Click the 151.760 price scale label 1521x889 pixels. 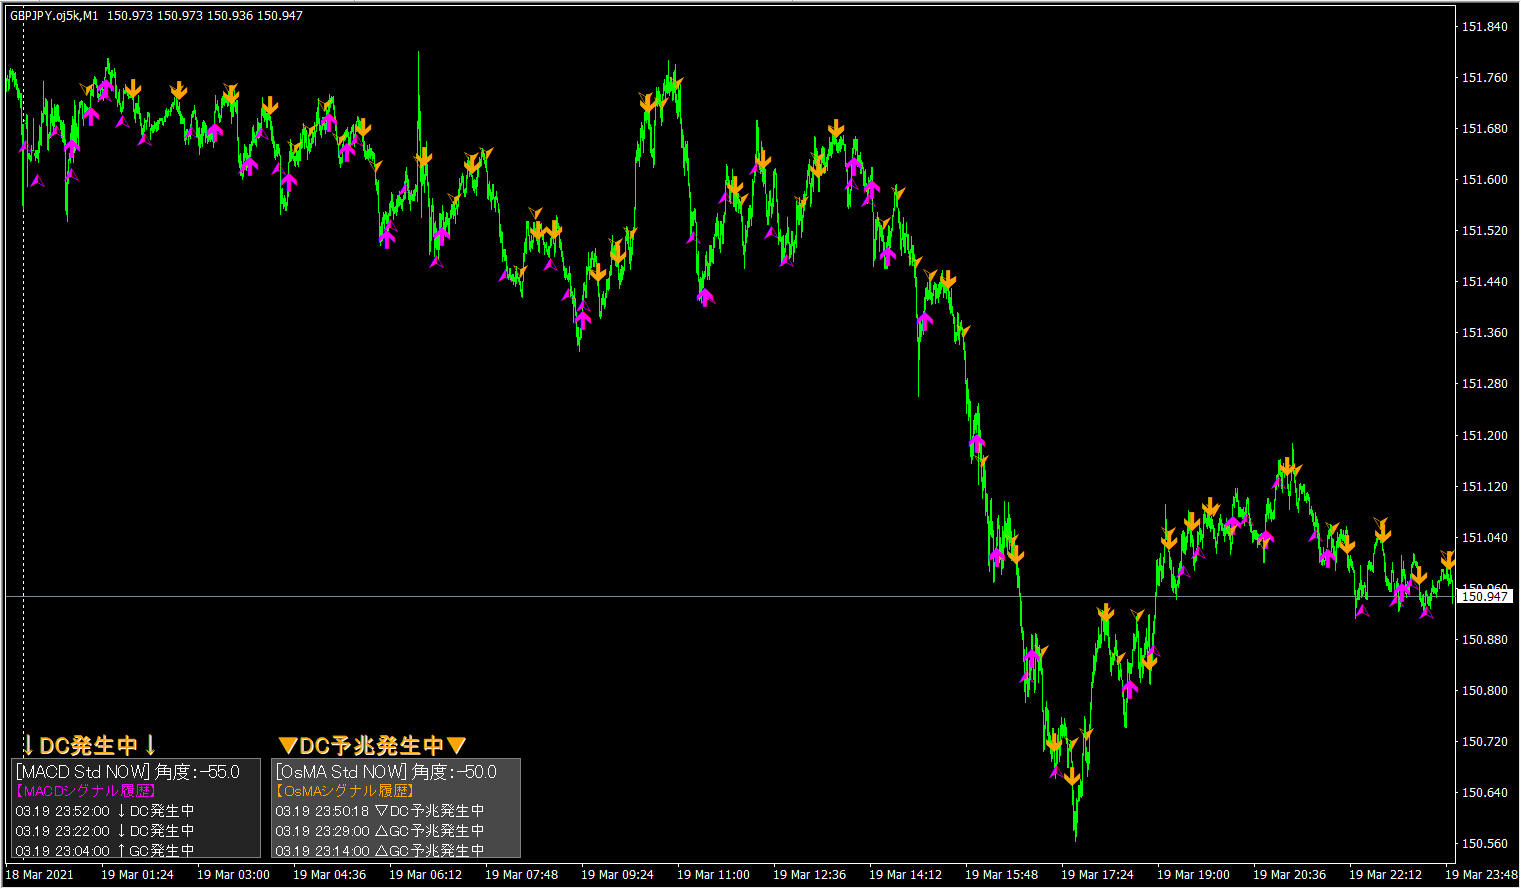tap(1485, 78)
